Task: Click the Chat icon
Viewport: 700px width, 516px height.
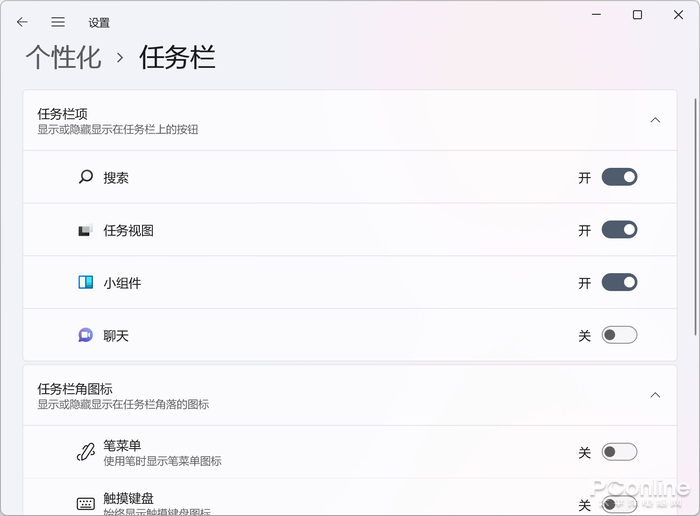Action: point(86,336)
